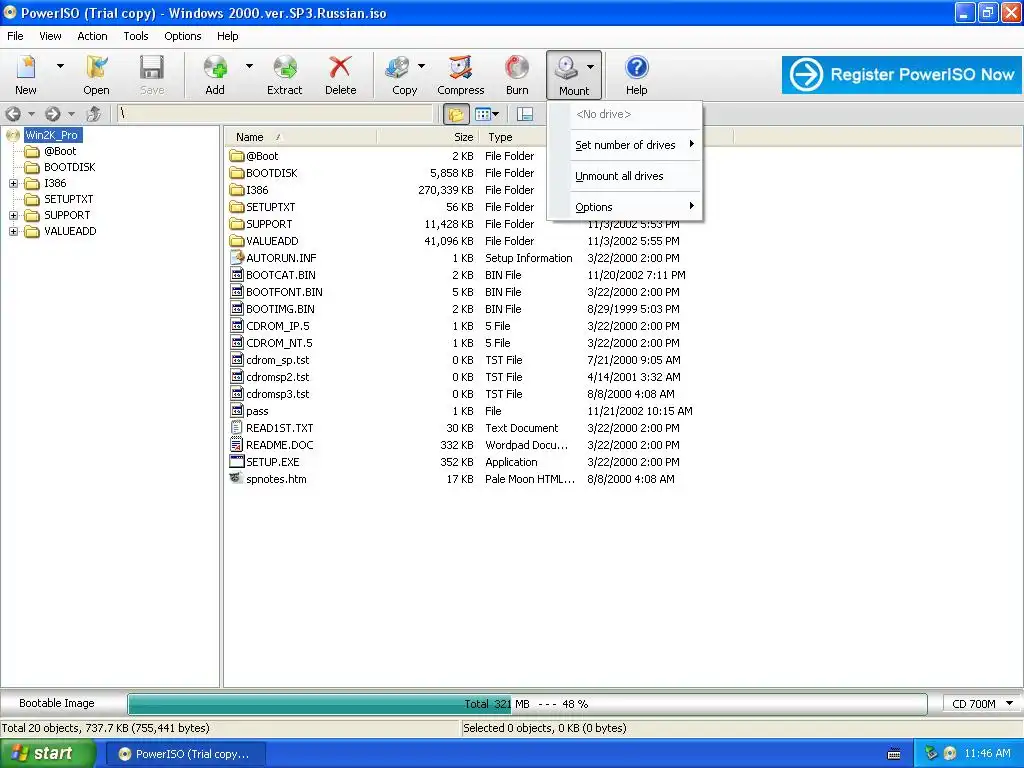Select the BOOTCAT.BIN file icon

click(236, 275)
